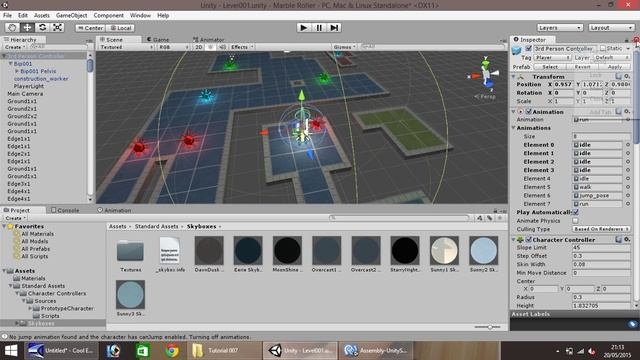Select the Hand tool in the toolbar
640x360 pixels.
[x=12, y=27]
